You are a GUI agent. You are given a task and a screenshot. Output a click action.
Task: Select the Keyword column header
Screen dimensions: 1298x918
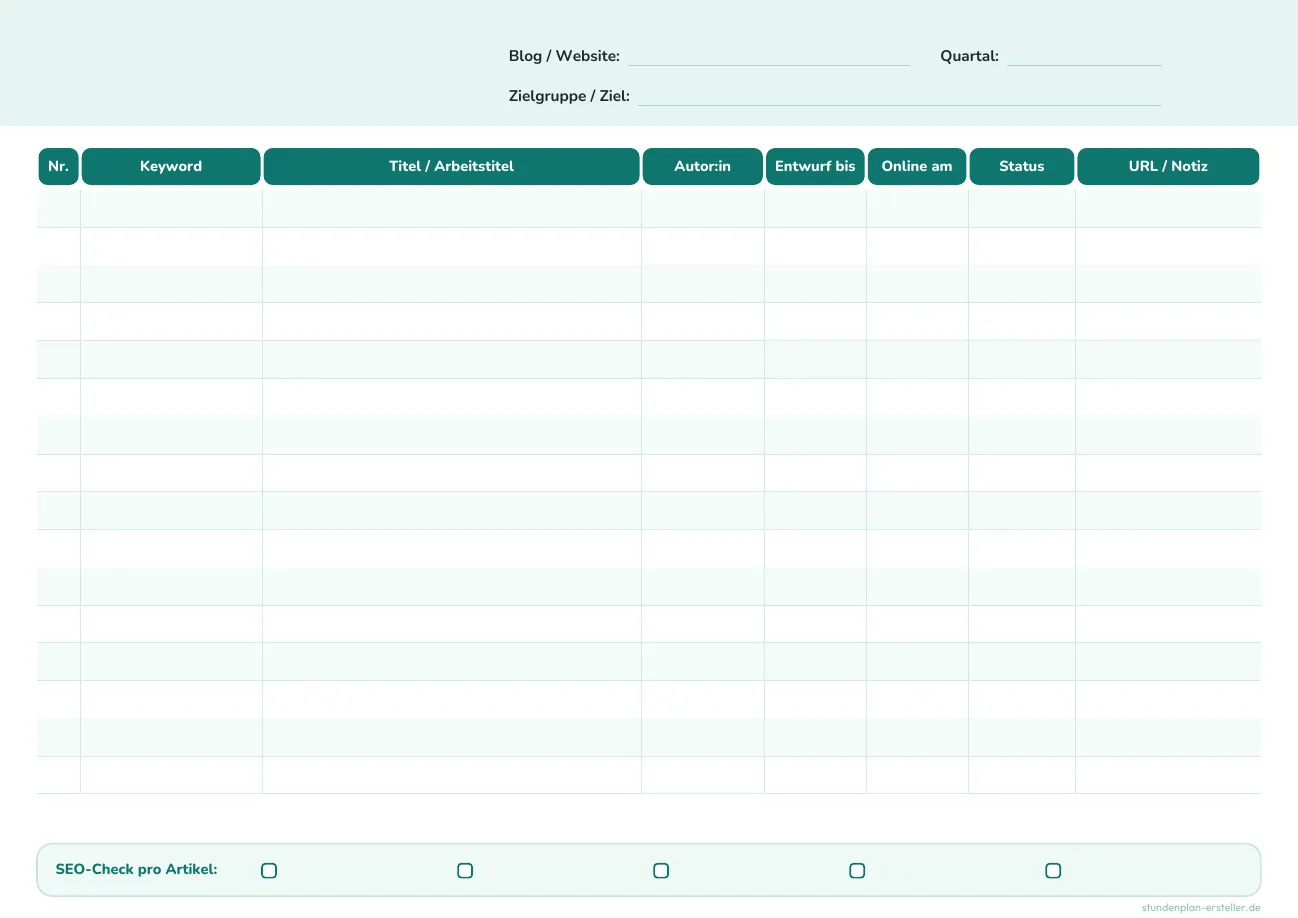[x=171, y=167]
